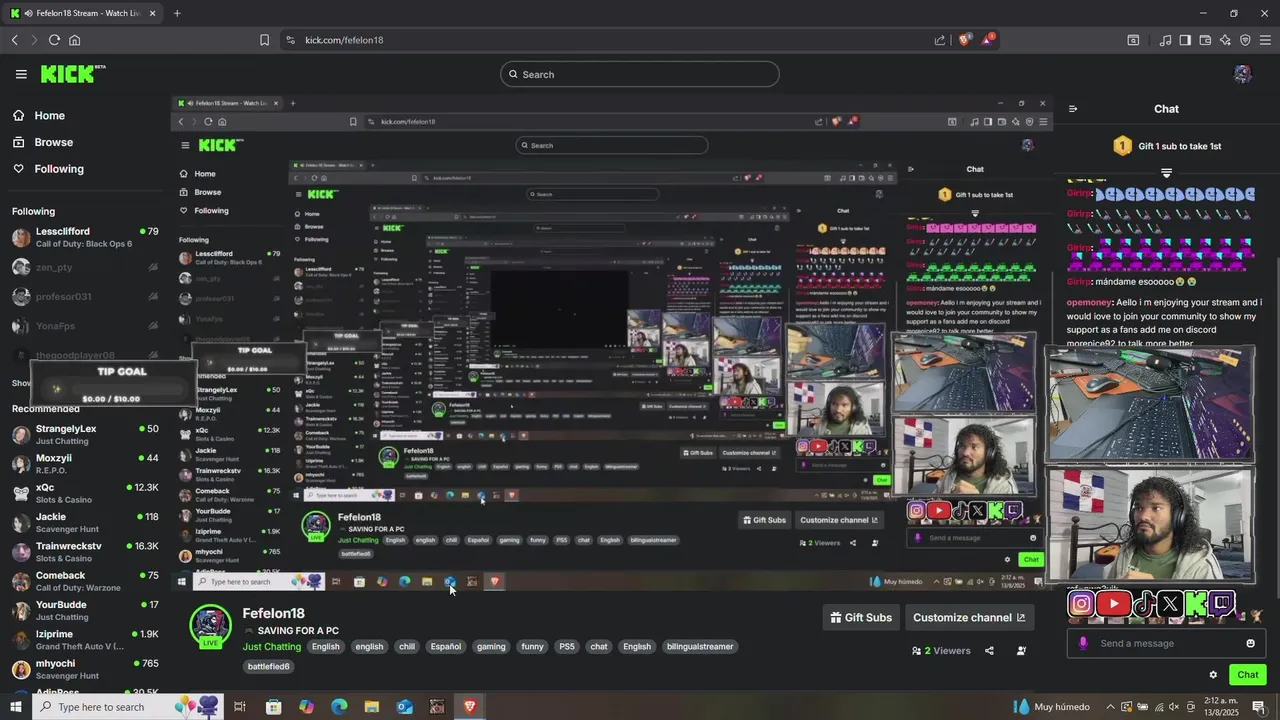1280x720 pixels.
Task: Open StrangelyLex recommended channel
Action: pyautogui.click(x=85, y=434)
